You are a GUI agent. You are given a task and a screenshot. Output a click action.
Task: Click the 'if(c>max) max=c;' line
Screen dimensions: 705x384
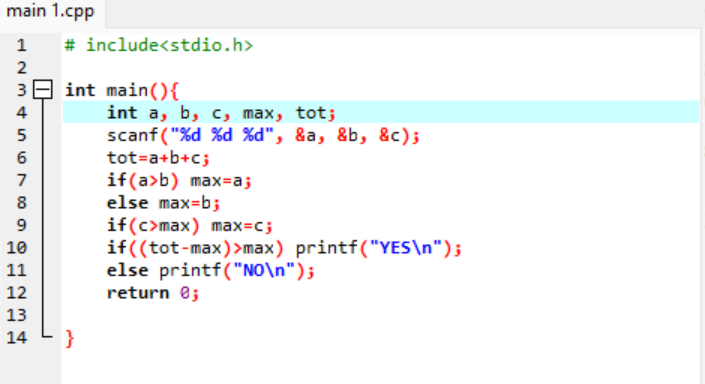(x=189, y=225)
